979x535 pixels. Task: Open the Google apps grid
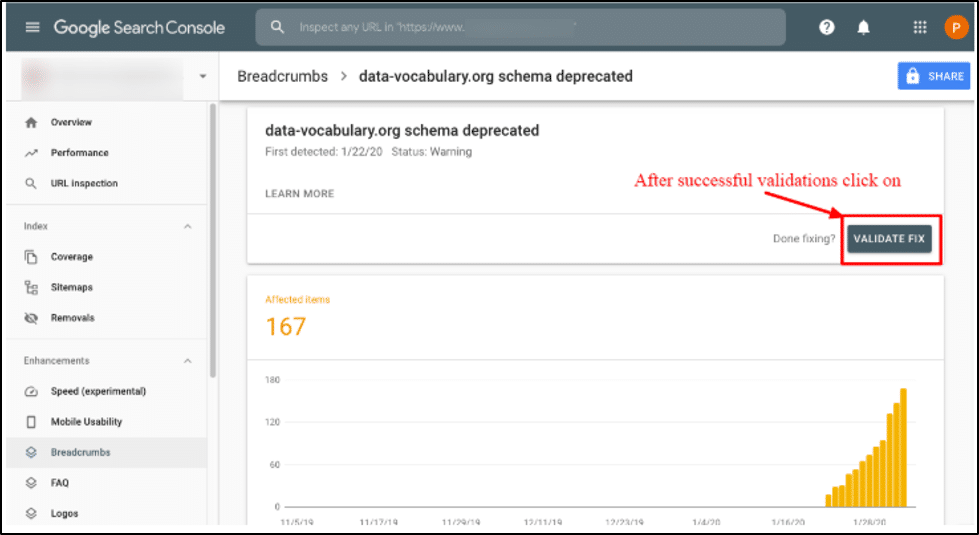click(x=920, y=27)
